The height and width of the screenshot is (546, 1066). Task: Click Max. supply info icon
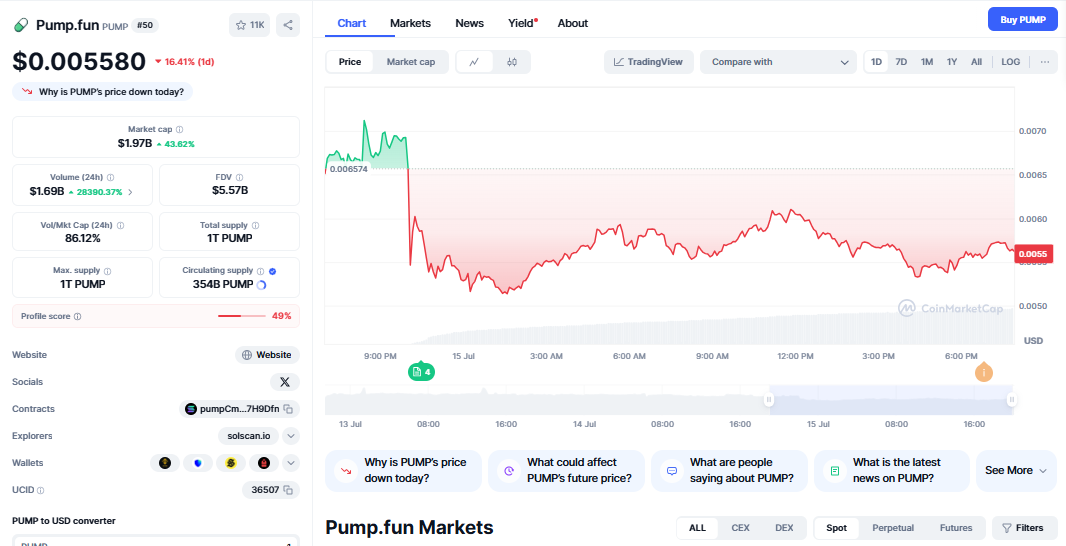(107, 271)
